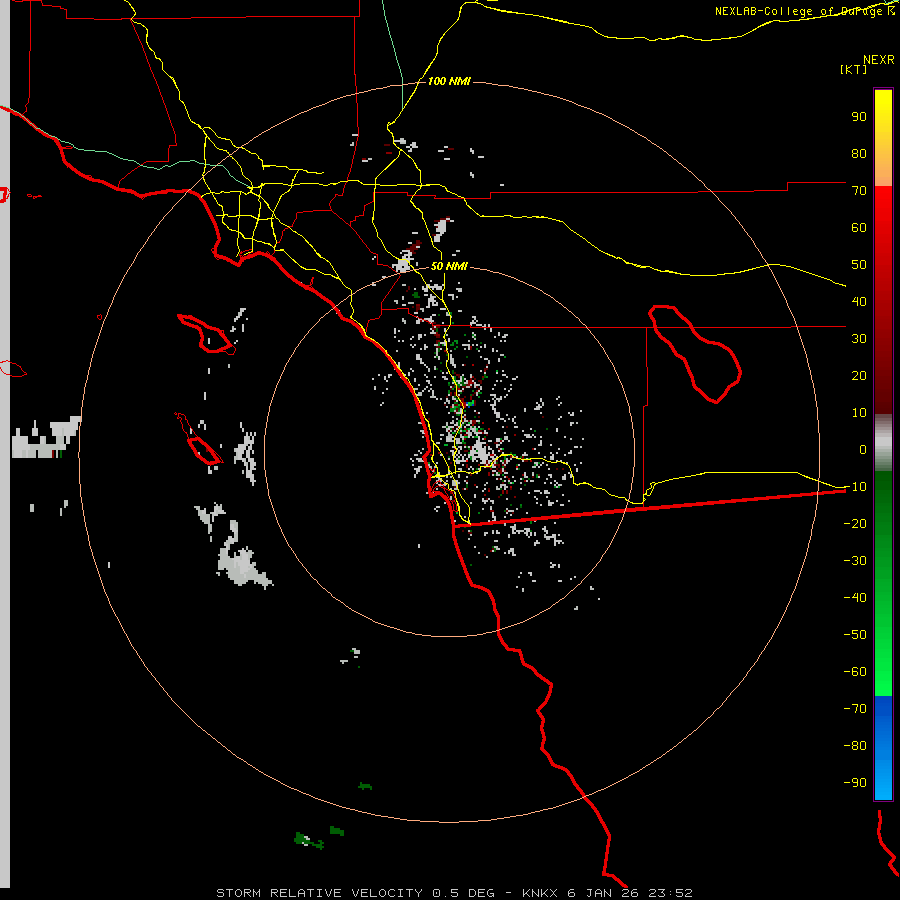Click the 80 value on velocity scale
Viewport: 900px width, 900px height.
click(859, 153)
